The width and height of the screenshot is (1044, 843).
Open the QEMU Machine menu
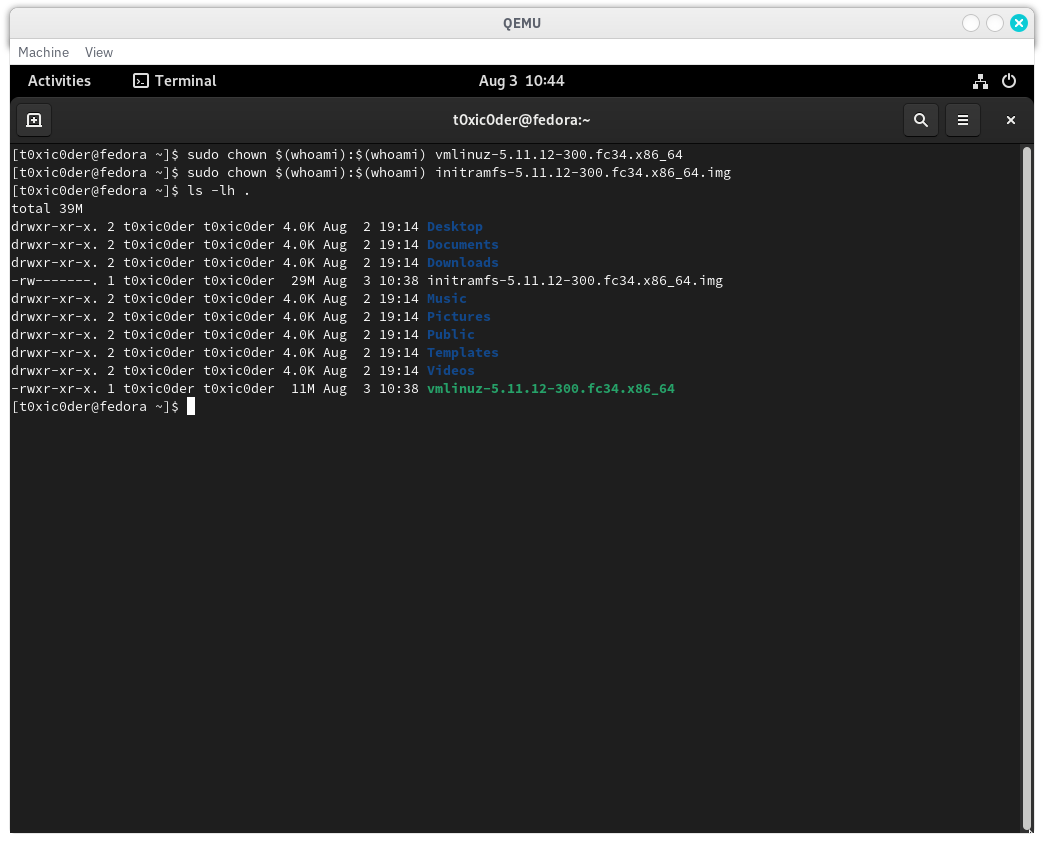pyautogui.click(x=43, y=52)
